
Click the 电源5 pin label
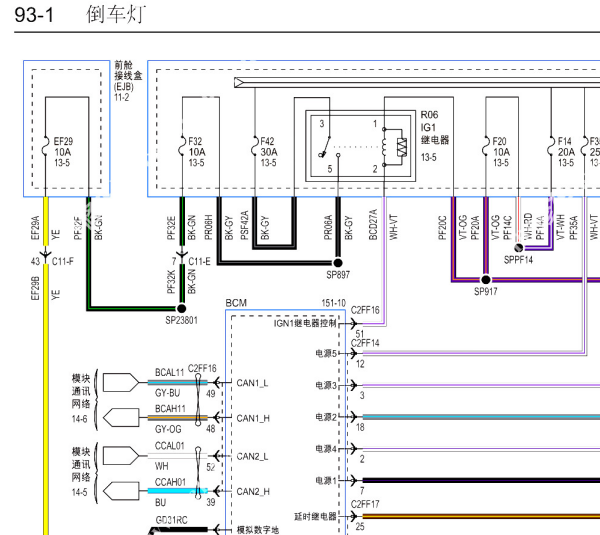click(326, 353)
